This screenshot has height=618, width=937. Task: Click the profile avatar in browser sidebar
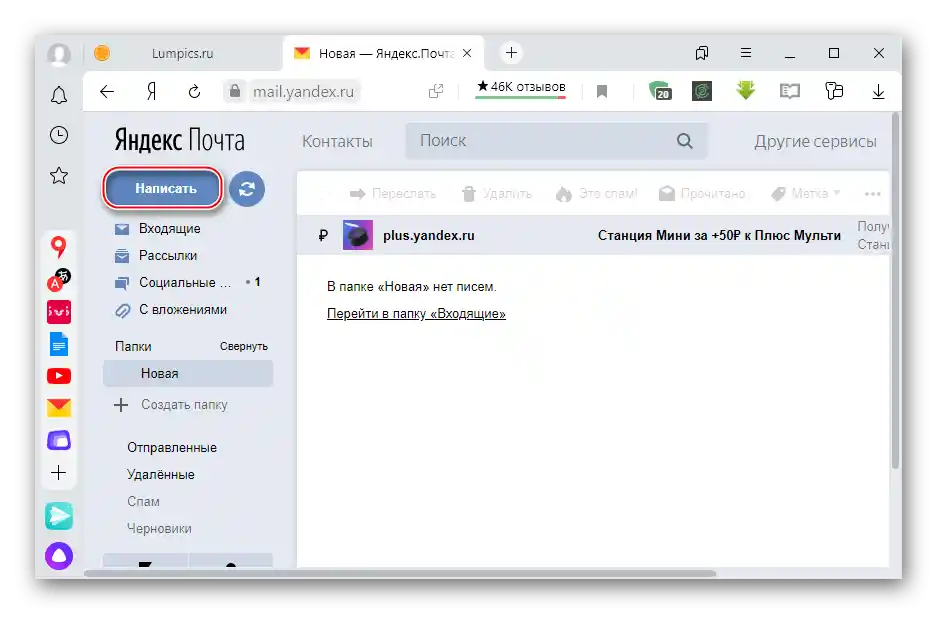pyautogui.click(x=59, y=54)
